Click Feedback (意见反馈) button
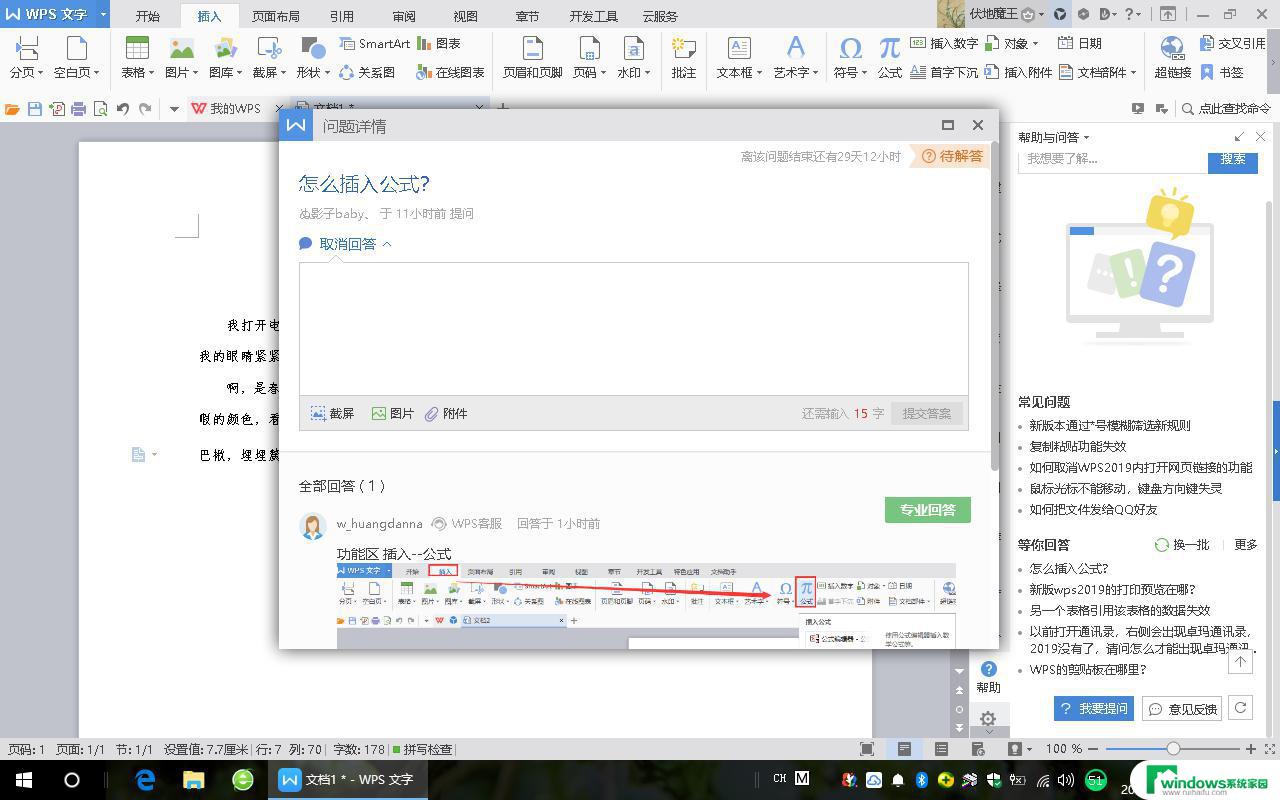This screenshot has height=800, width=1280. point(1182,708)
